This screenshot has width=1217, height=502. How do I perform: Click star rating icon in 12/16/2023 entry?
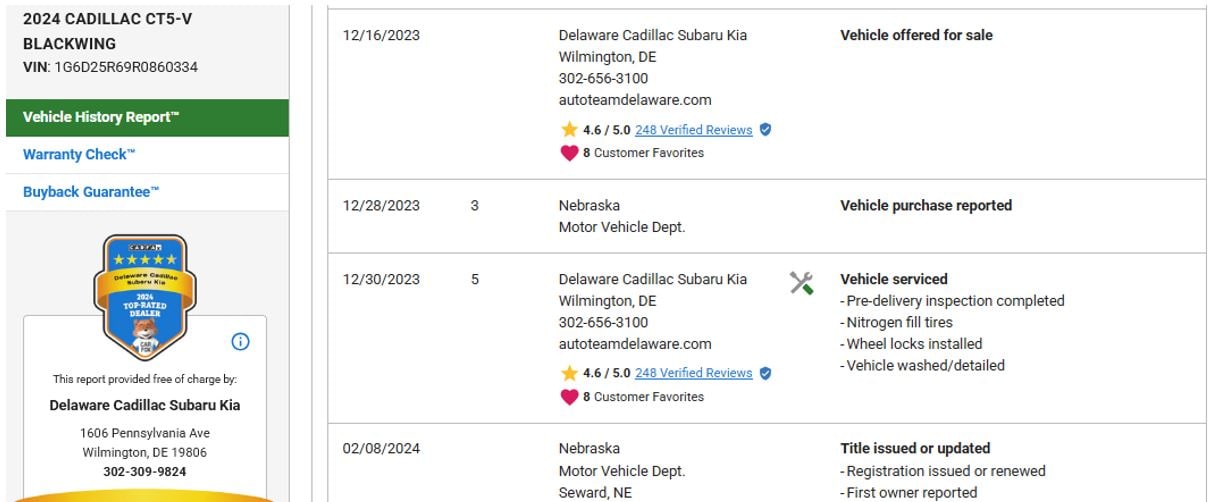[569, 130]
